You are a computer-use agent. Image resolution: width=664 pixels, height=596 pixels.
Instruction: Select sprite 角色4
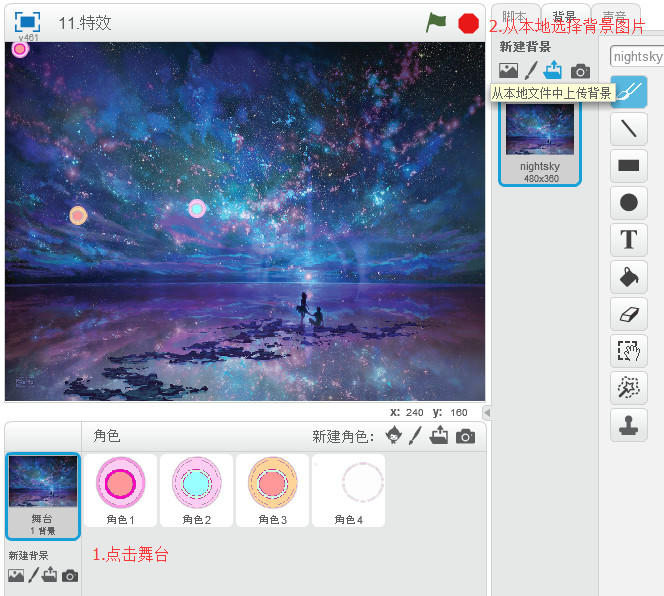coord(348,490)
